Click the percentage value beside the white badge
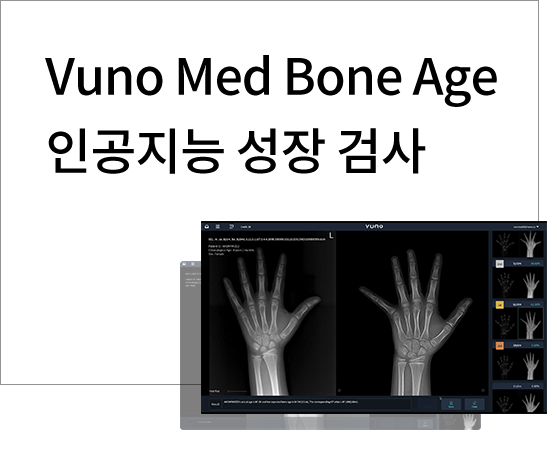Viewport: 557px width, 450px height. pyautogui.click(x=535, y=264)
